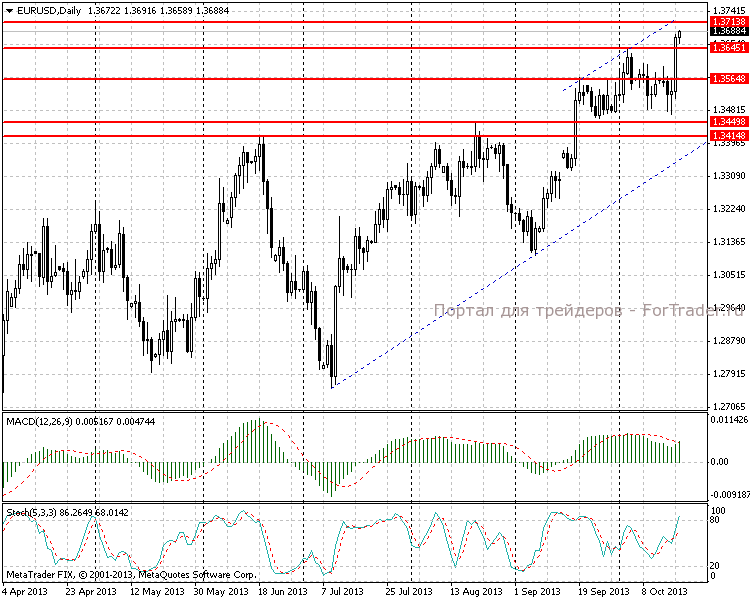The width and height of the screenshot is (750, 600).
Task: Click the 13 Aug 2013 date label
Action: pos(476,591)
